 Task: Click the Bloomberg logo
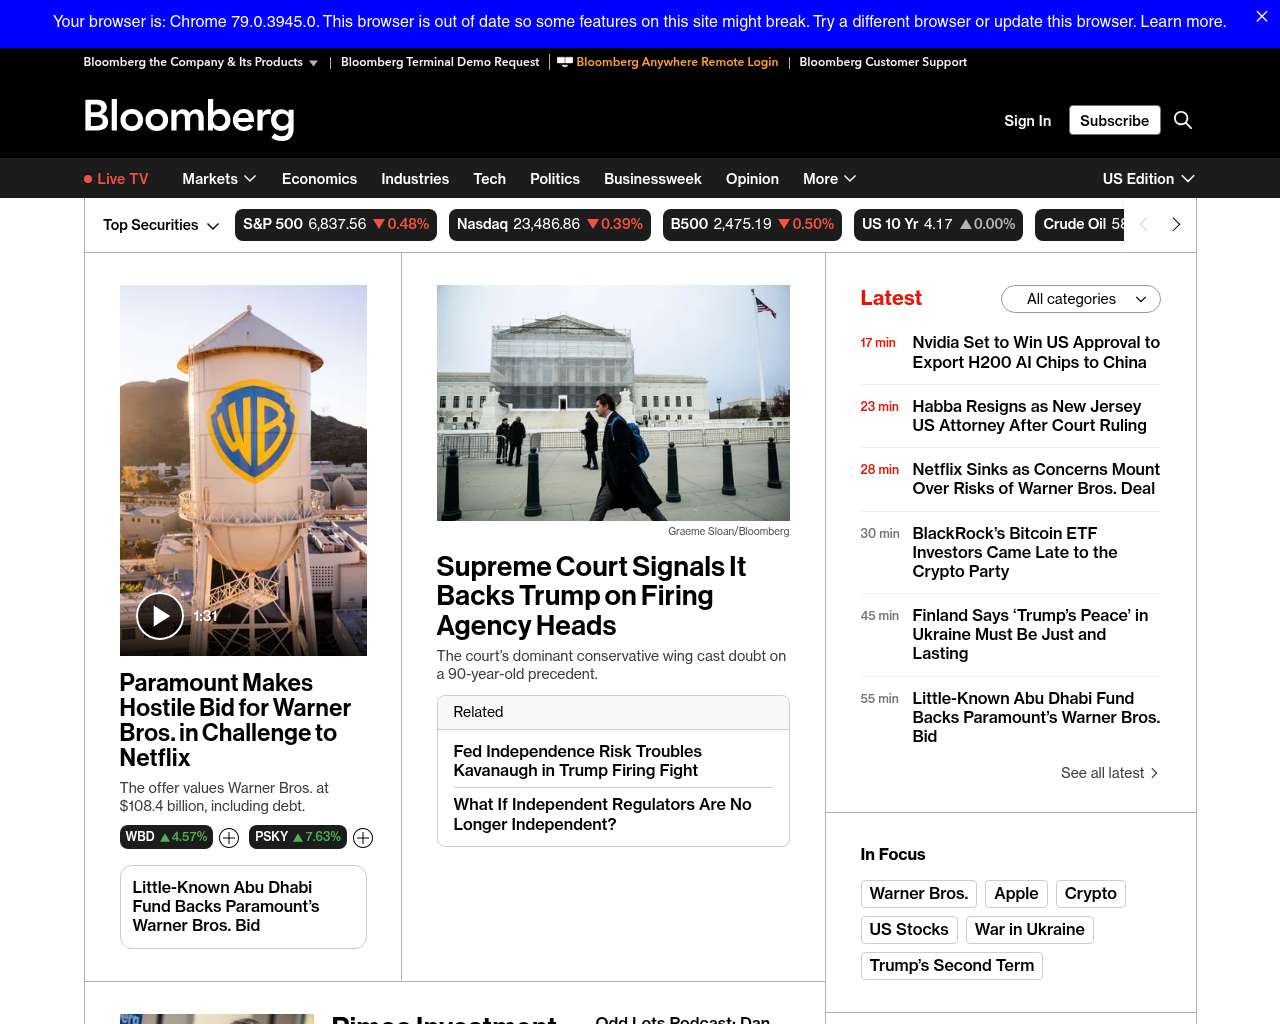click(x=189, y=118)
